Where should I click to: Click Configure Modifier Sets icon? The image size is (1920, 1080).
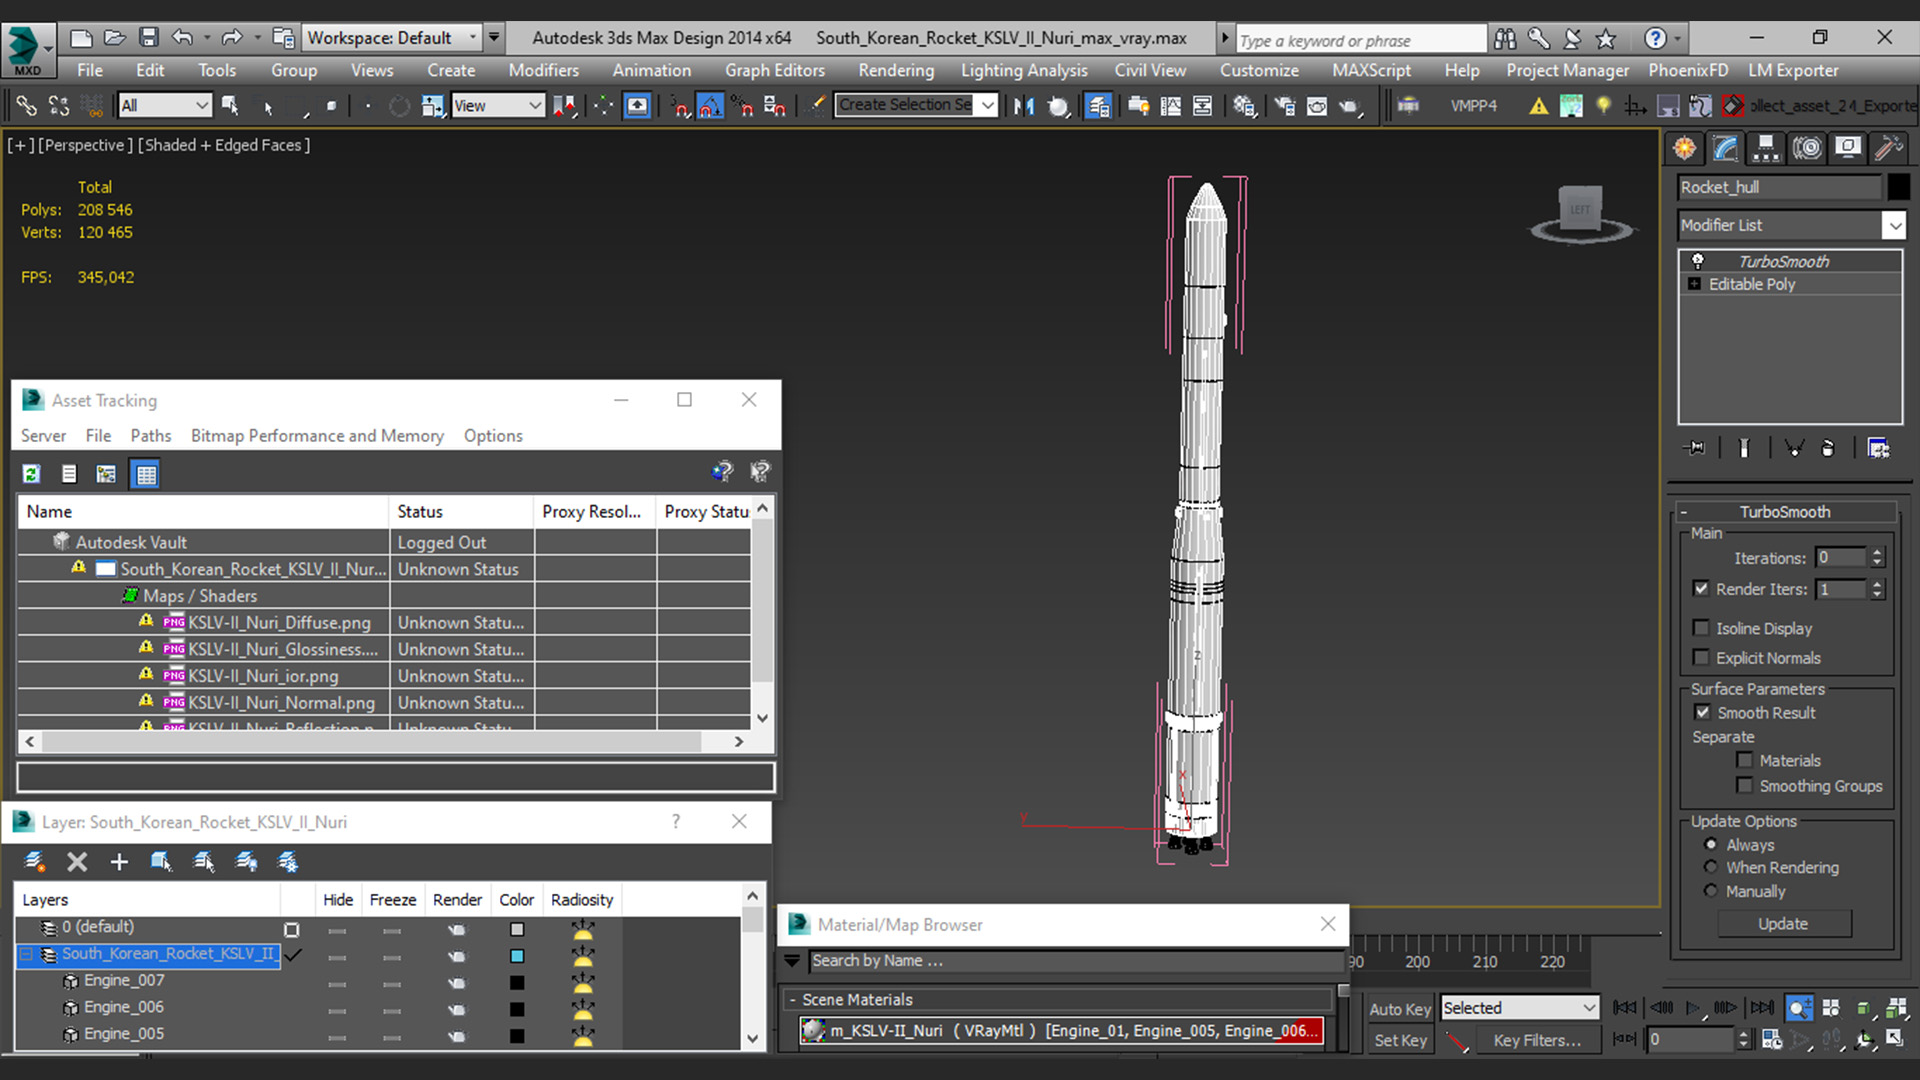click(1878, 448)
